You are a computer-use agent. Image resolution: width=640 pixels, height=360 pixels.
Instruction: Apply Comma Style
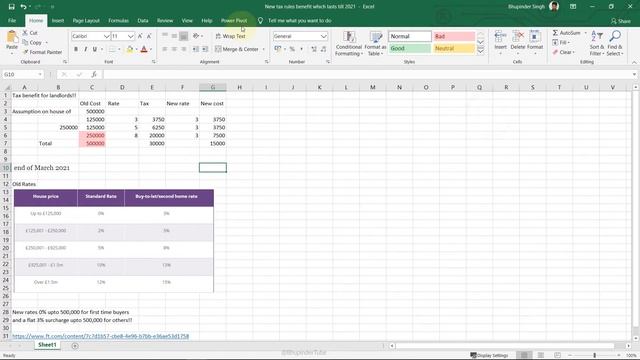coord(302,49)
